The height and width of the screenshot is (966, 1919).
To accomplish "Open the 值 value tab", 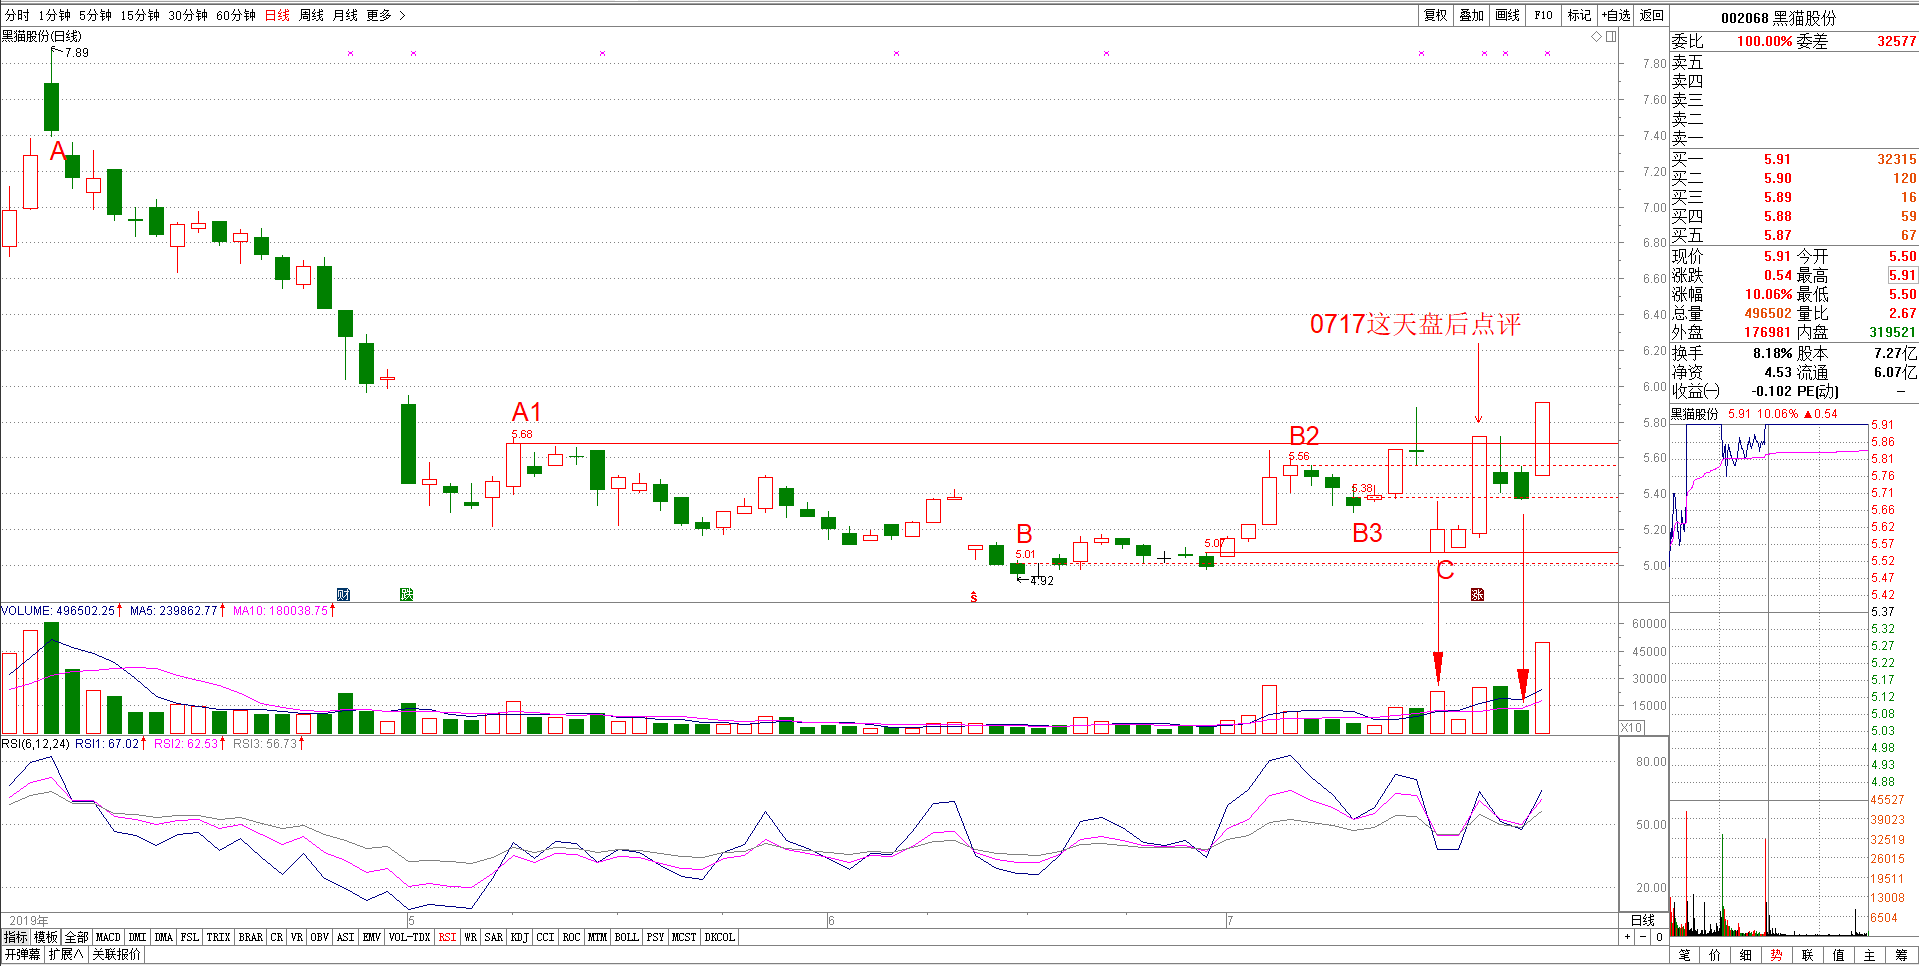I will tap(1839, 955).
